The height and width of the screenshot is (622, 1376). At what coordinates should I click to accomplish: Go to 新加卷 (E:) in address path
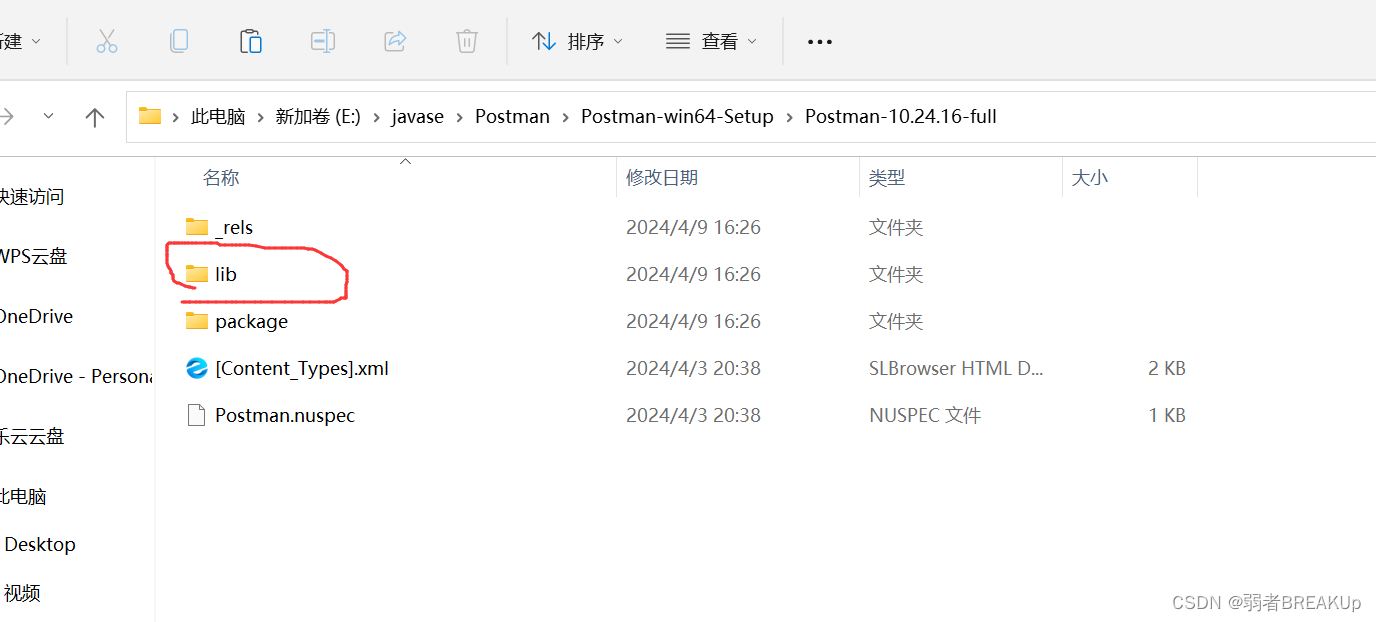click(x=318, y=117)
